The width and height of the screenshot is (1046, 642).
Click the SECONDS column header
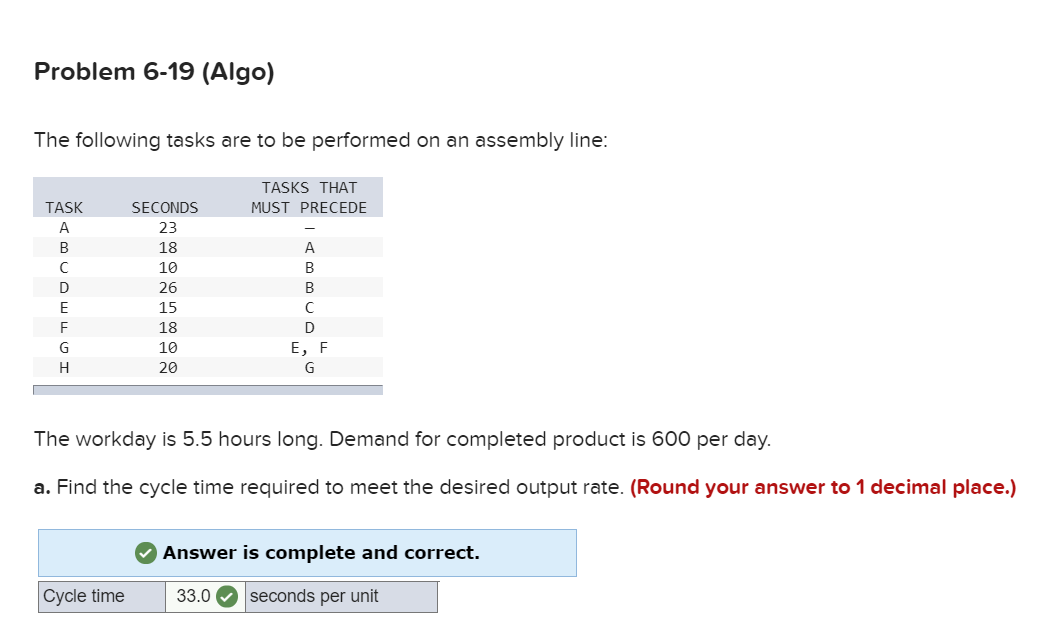pyautogui.click(x=164, y=207)
